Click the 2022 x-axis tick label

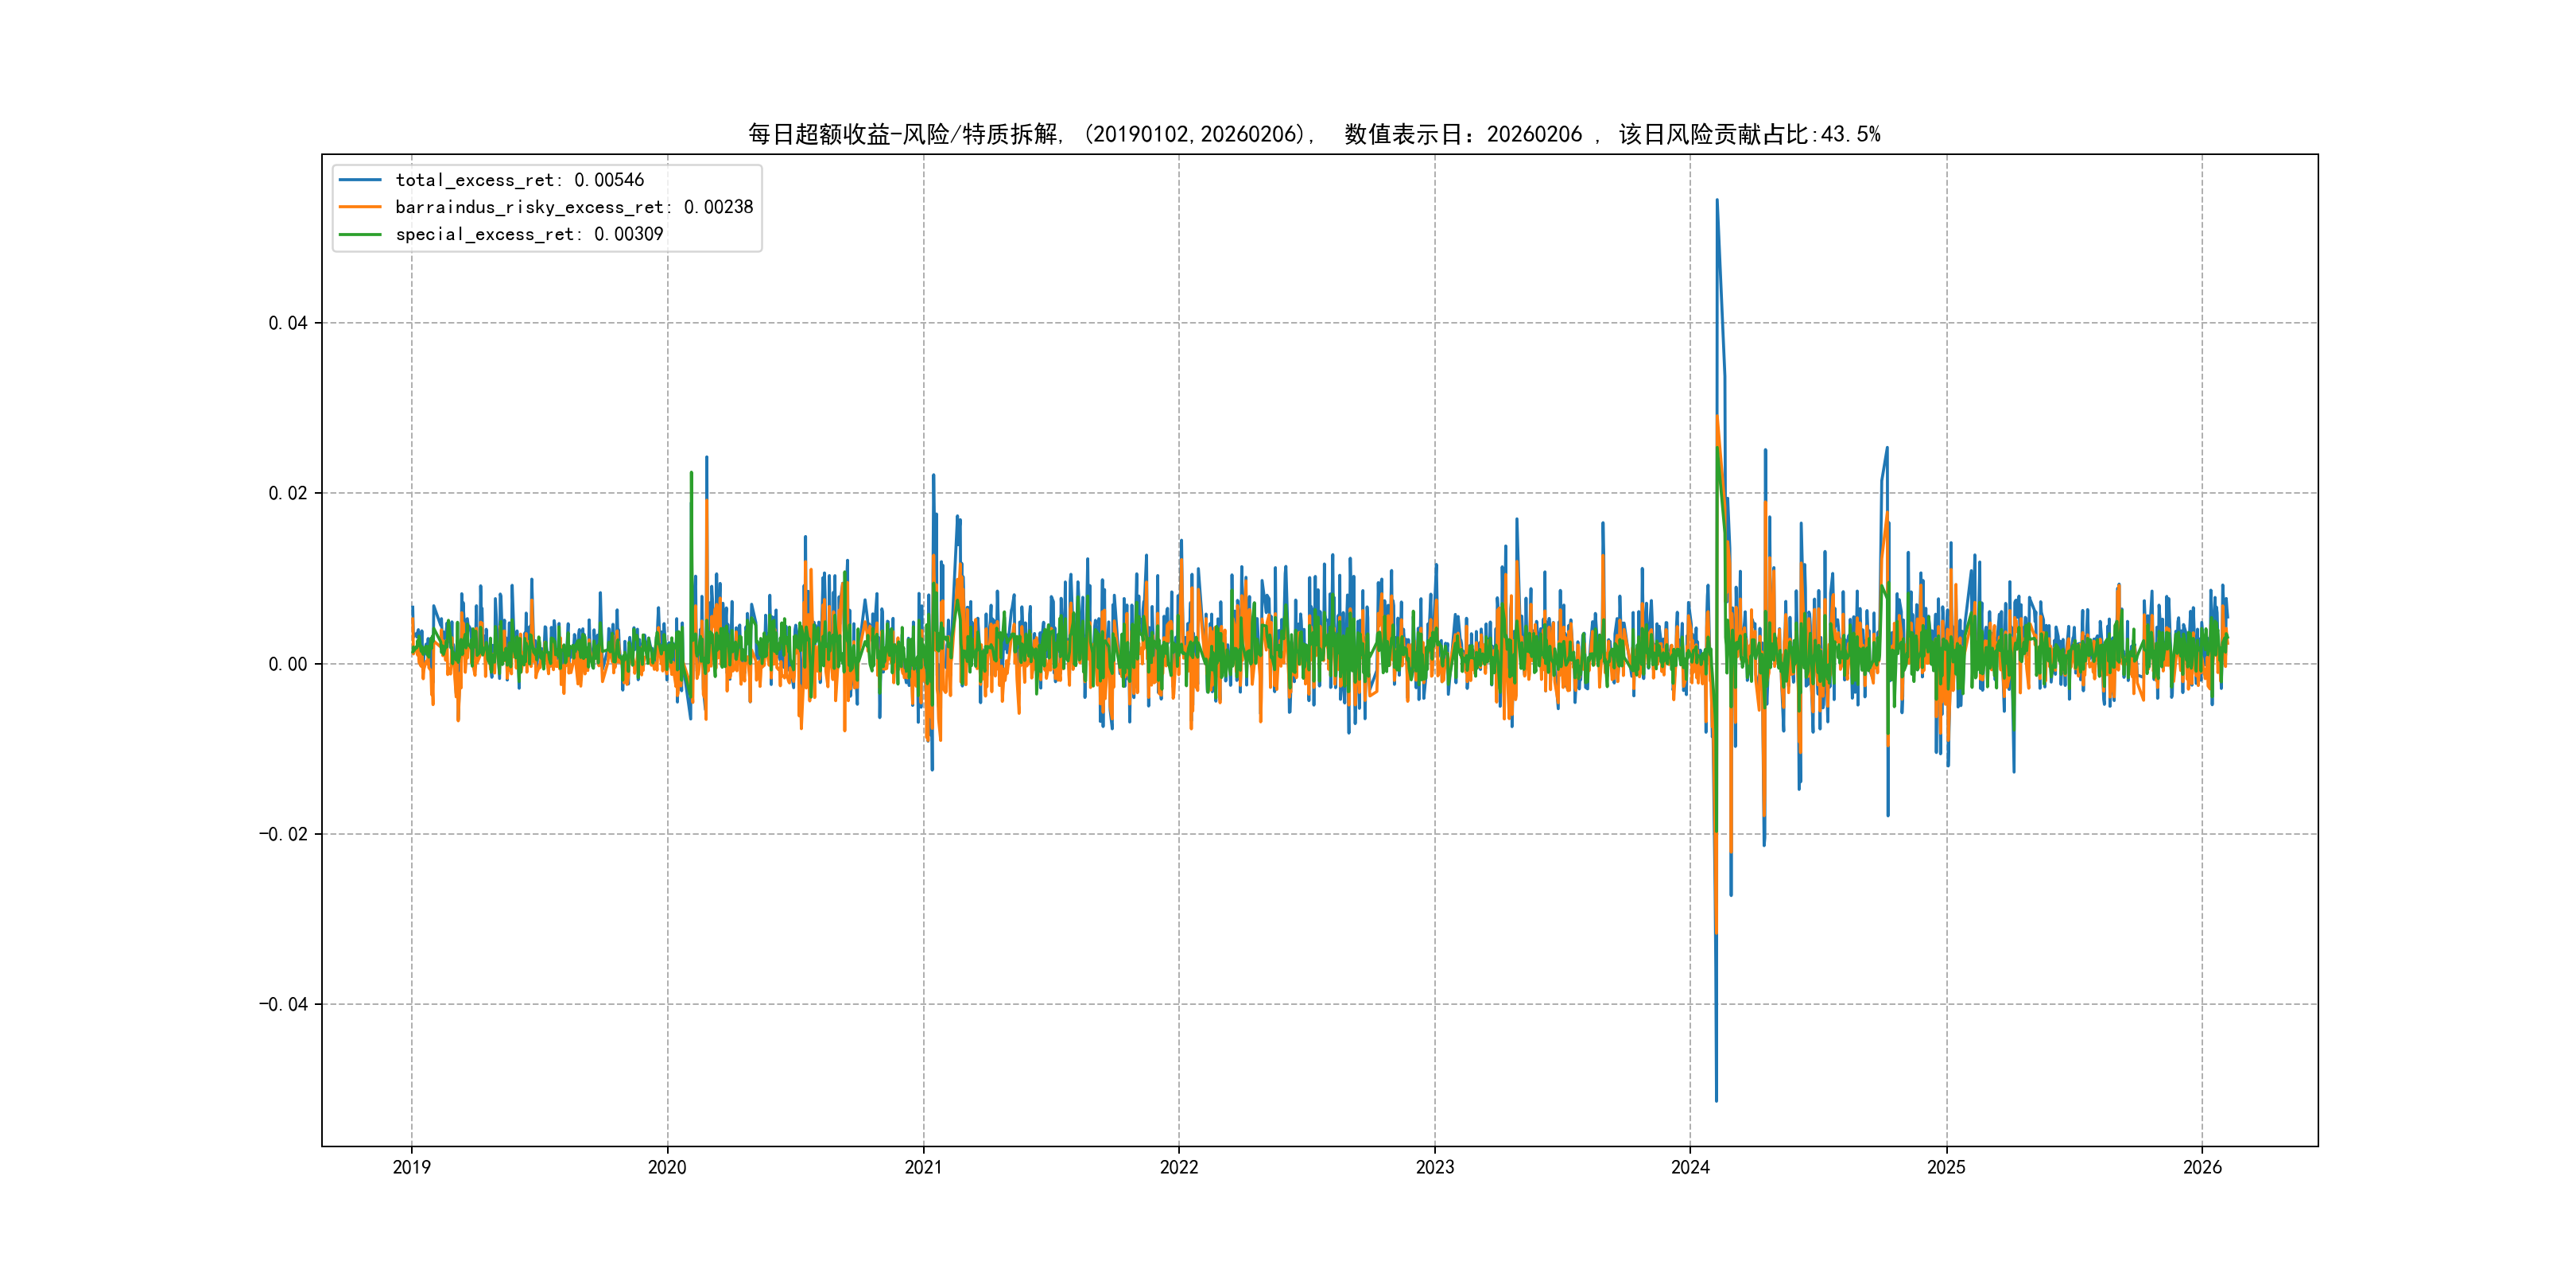1179,1167
